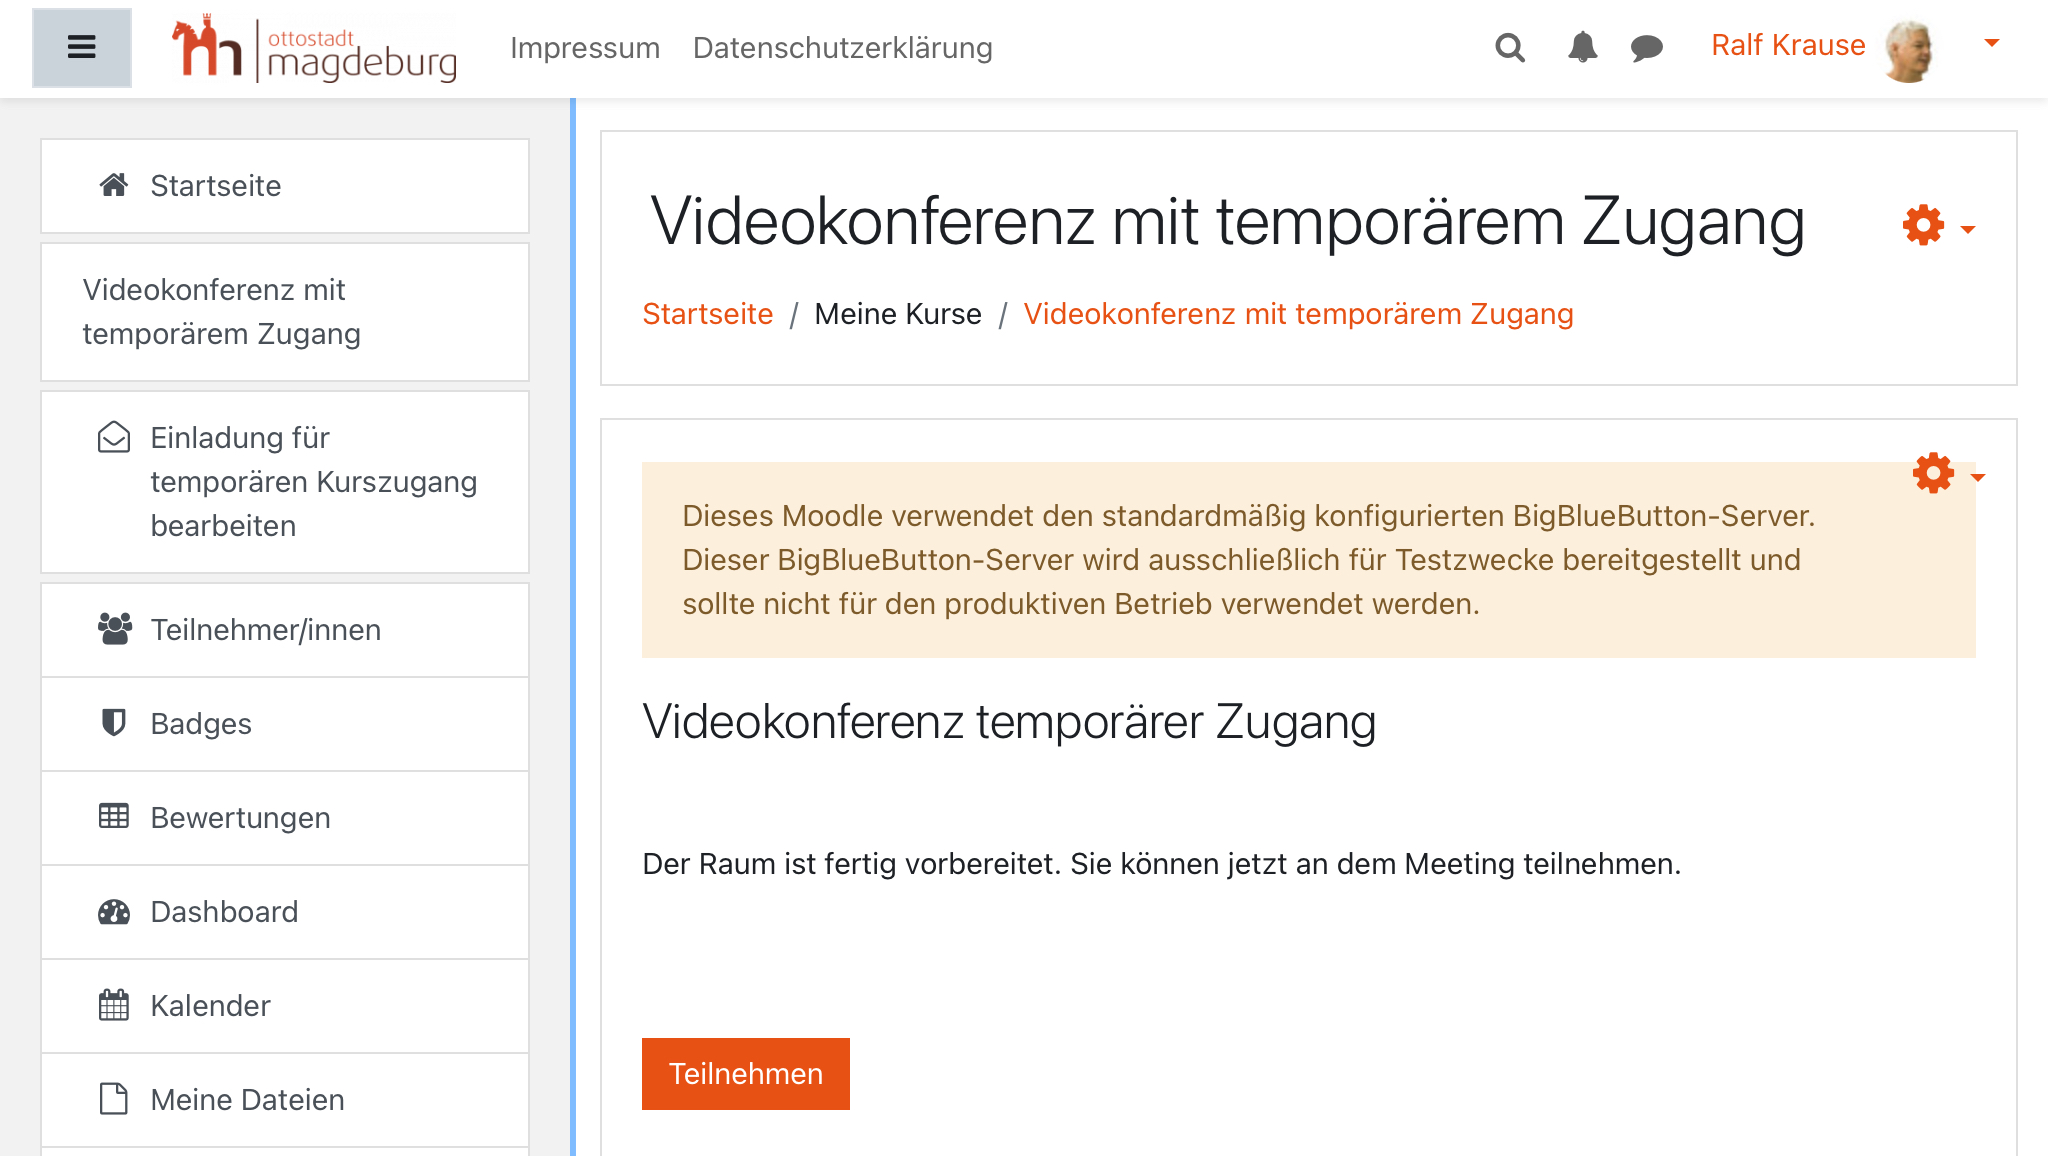Viewport: 2048px width, 1156px height.
Task: Open the Impressum page
Action: 585,47
